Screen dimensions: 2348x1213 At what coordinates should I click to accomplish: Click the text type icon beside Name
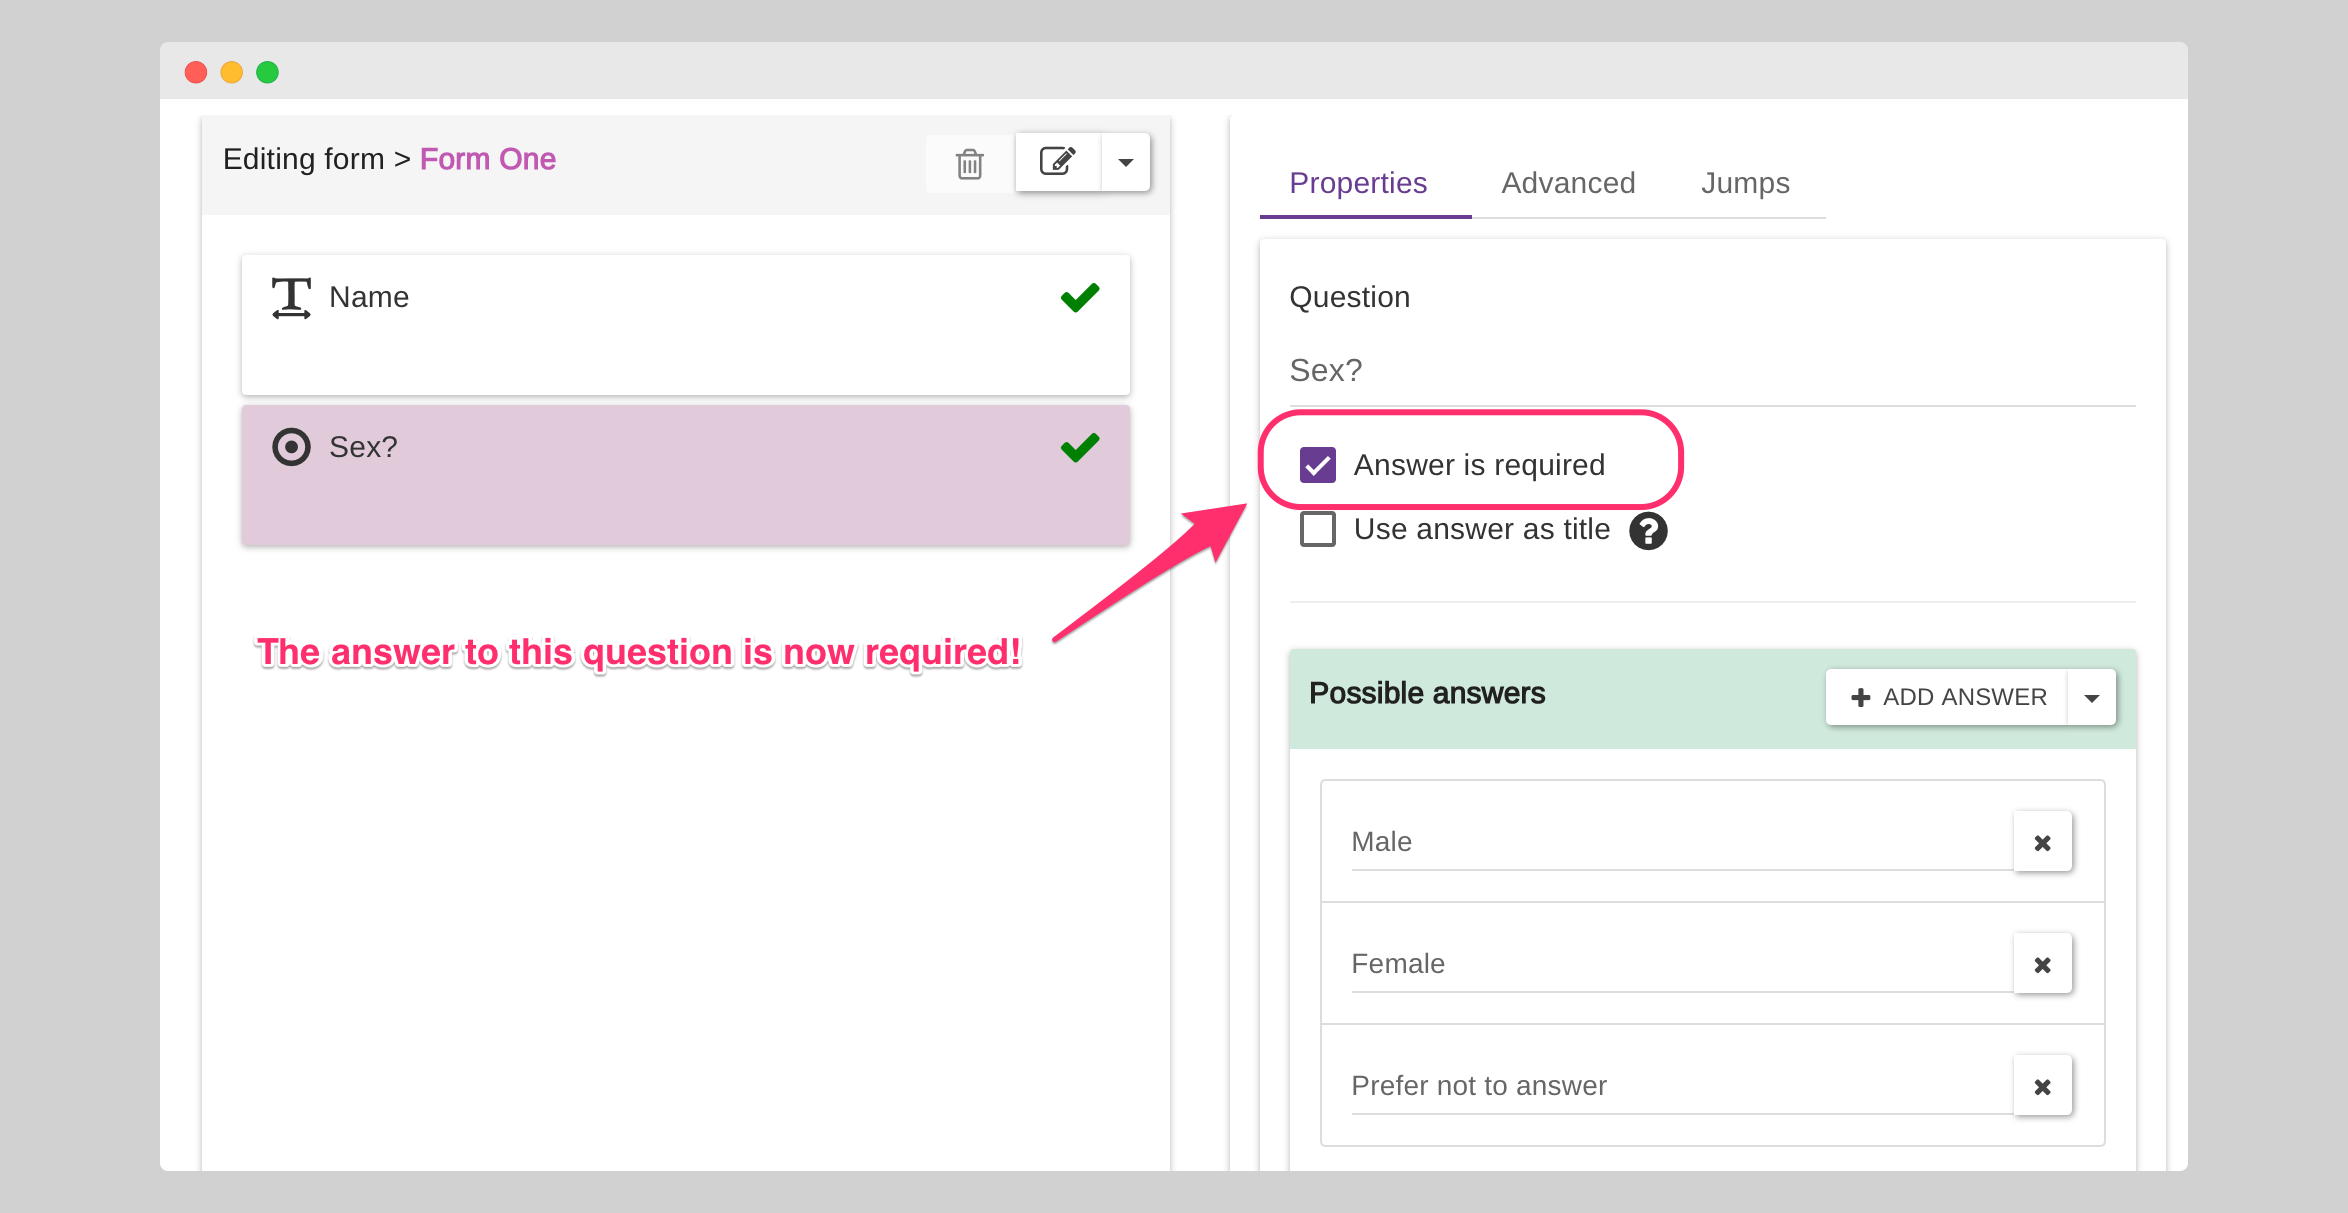291,298
